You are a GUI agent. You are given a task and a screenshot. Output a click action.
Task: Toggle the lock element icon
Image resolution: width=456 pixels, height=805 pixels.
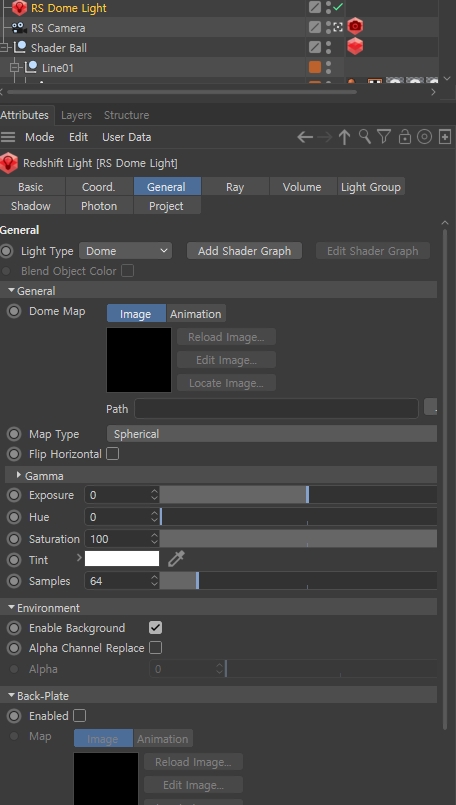(x=405, y=137)
